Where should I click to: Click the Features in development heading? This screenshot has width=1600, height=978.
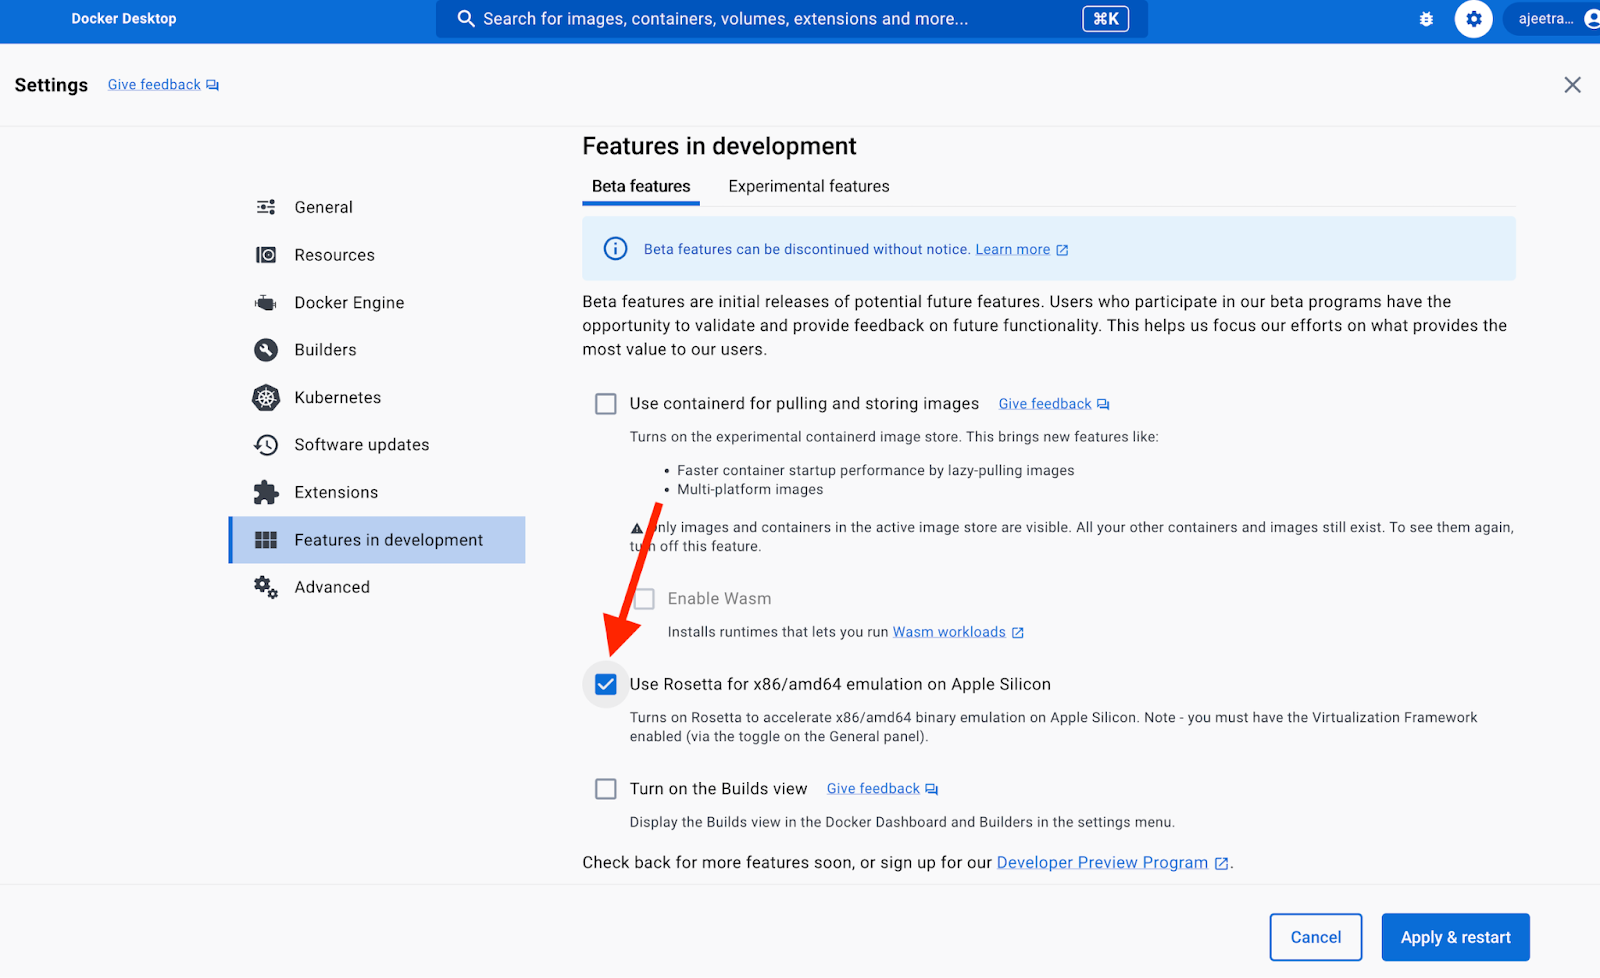pos(720,146)
